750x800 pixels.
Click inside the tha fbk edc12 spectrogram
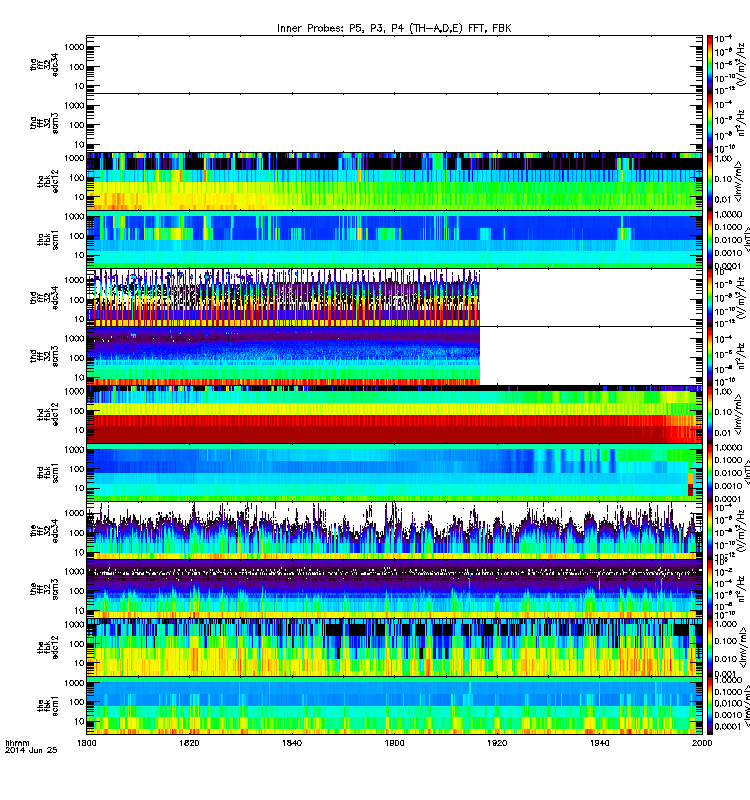(394, 181)
